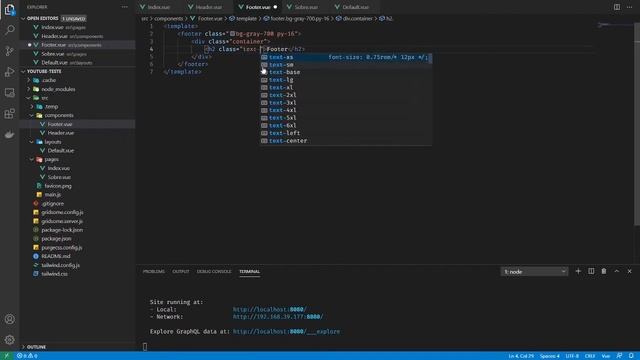Open the Network 192.168 address link
Screen dimensions: 640x360
click(278, 317)
